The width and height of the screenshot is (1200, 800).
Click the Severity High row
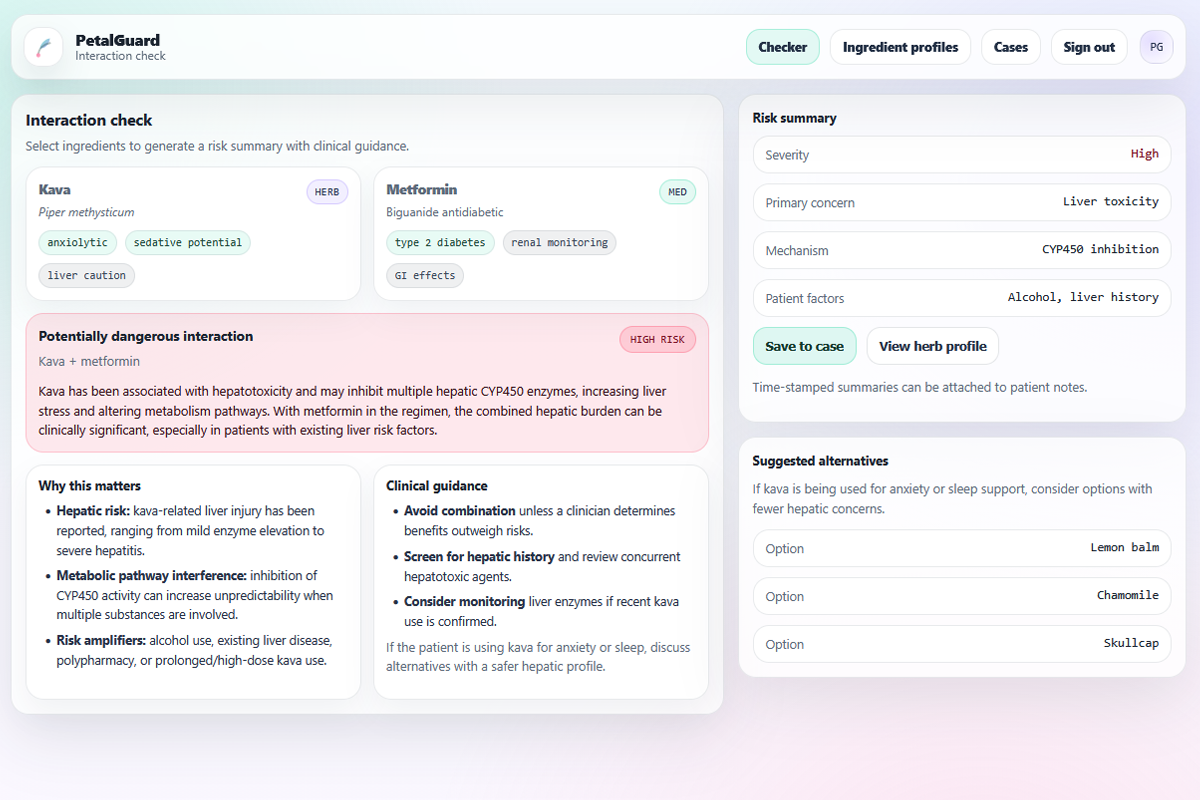[961, 155]
